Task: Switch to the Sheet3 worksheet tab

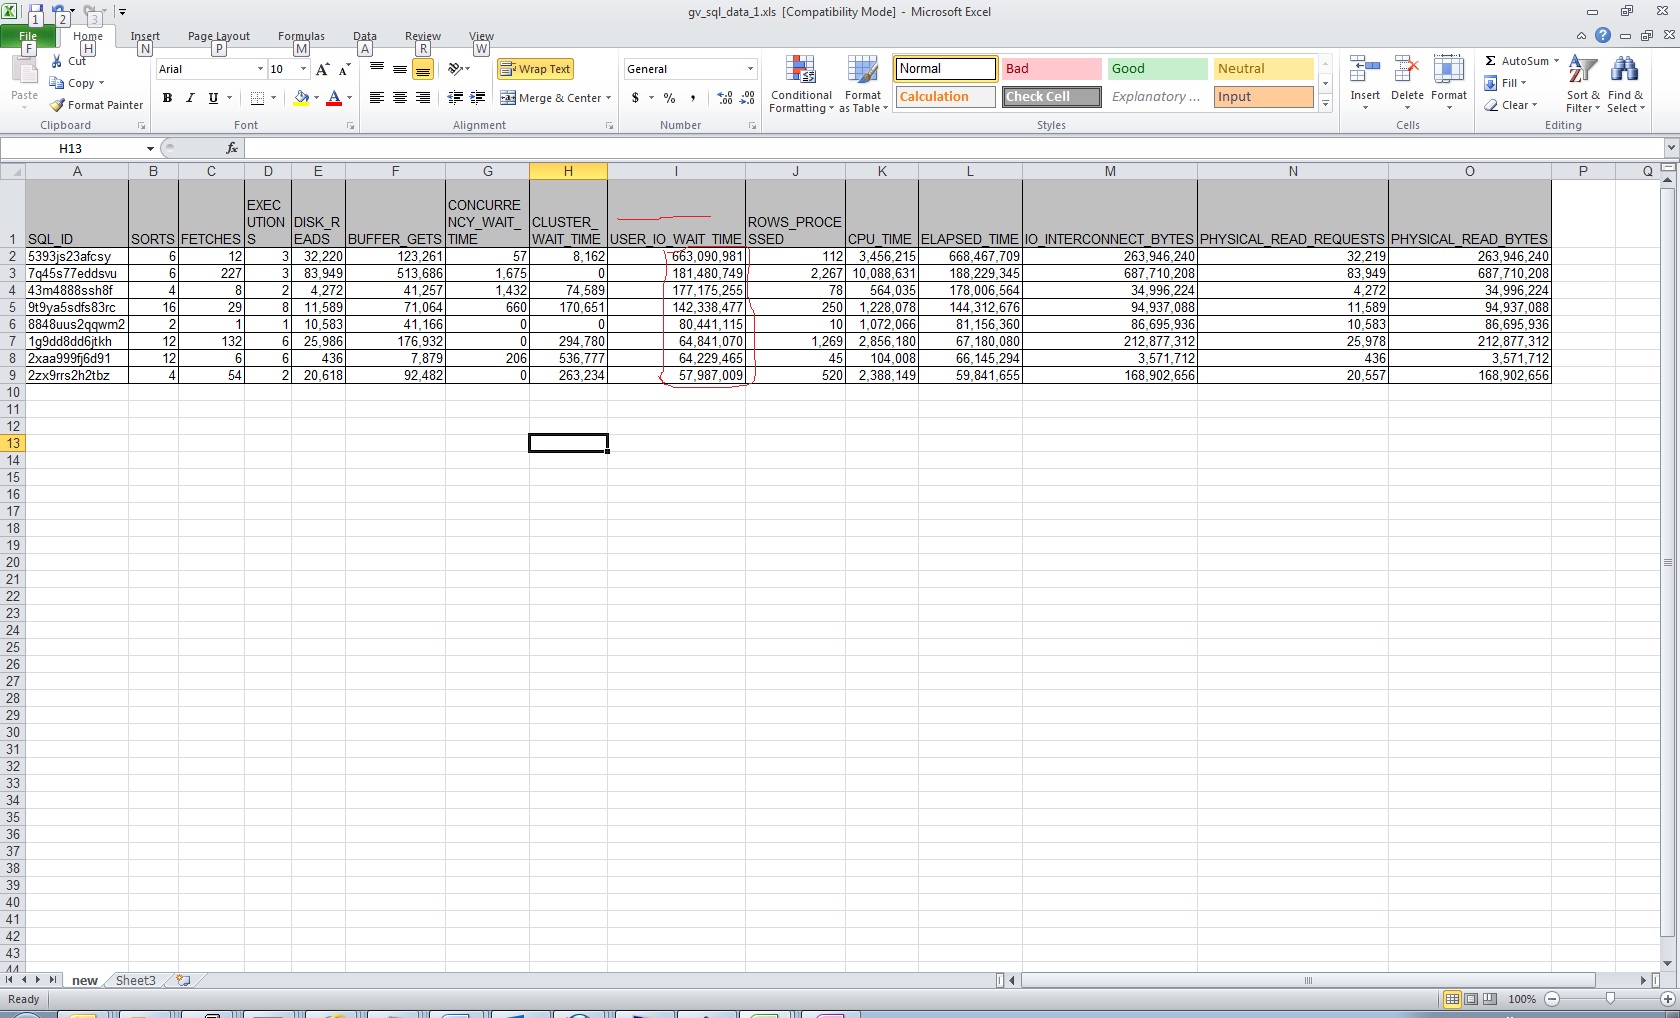Action: point(135,980)
